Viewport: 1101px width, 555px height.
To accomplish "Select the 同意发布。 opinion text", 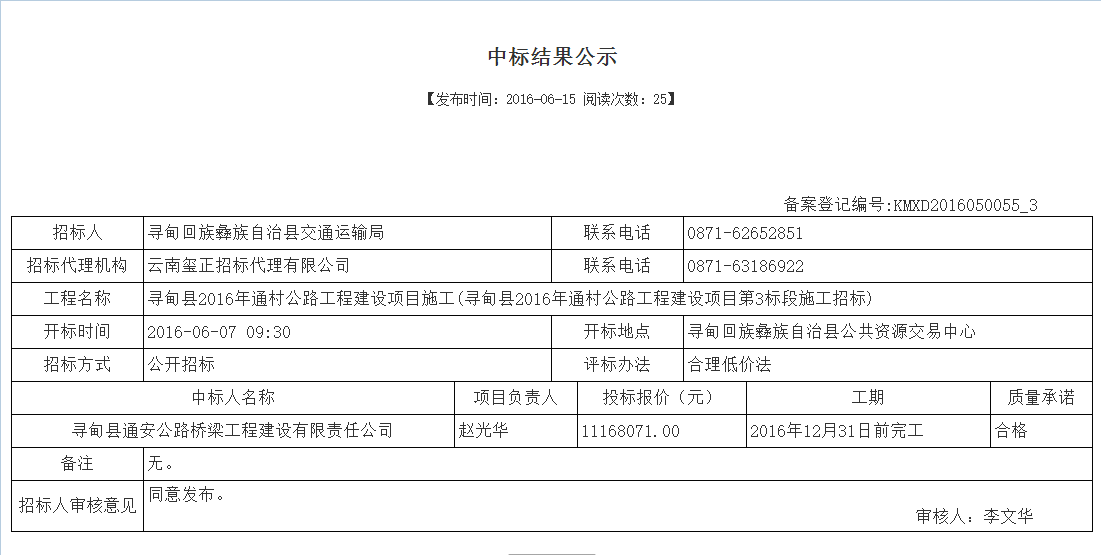I will pyautogui.click(x=187, y=495).
